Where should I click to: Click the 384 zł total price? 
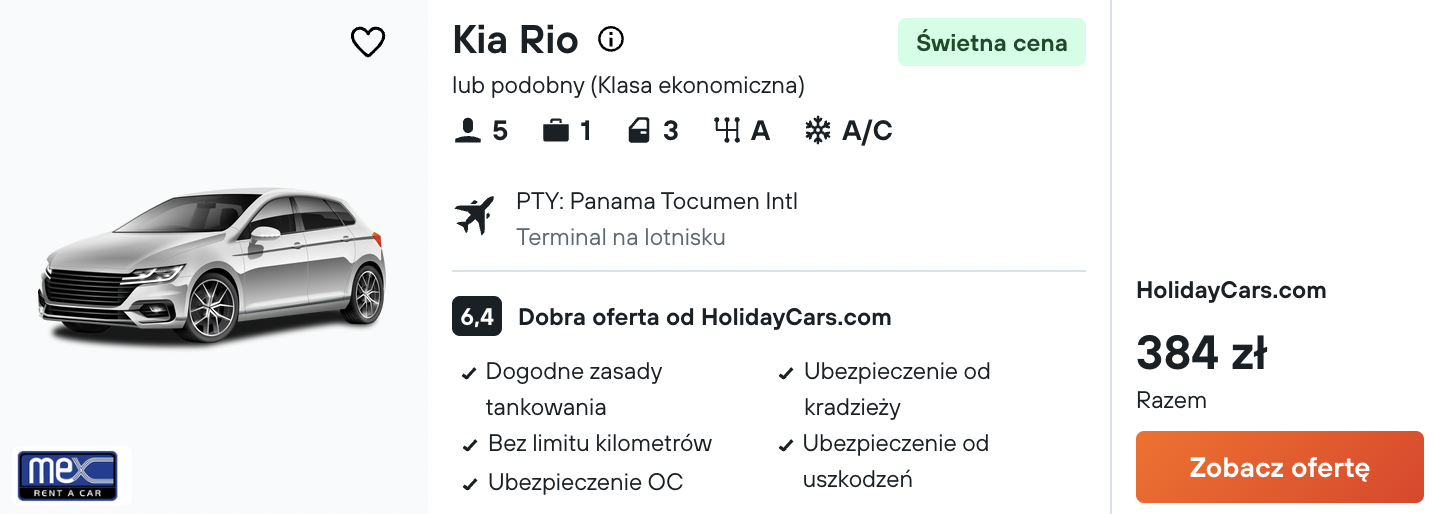(x=1201, y=353)
